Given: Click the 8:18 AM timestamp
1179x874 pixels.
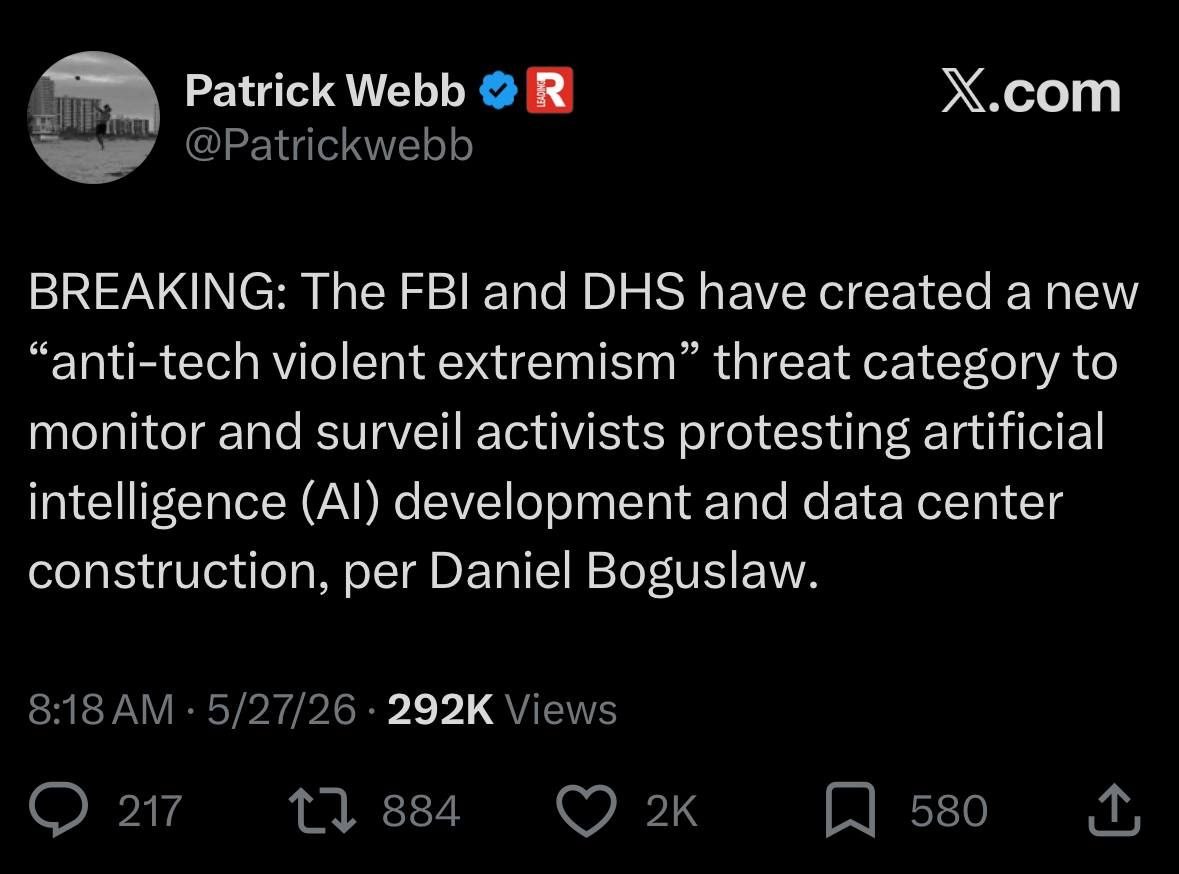Looking at the screenshot, I should [x=101, y=709].
